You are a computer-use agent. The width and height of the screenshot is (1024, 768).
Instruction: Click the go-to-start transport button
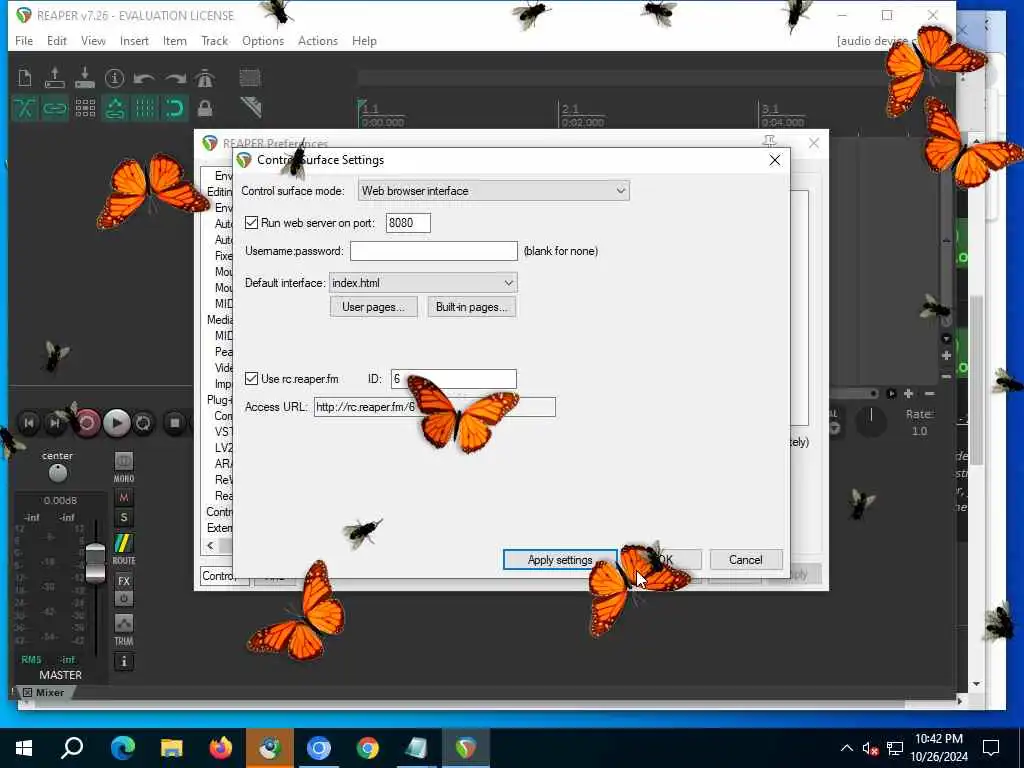(29, 423)
